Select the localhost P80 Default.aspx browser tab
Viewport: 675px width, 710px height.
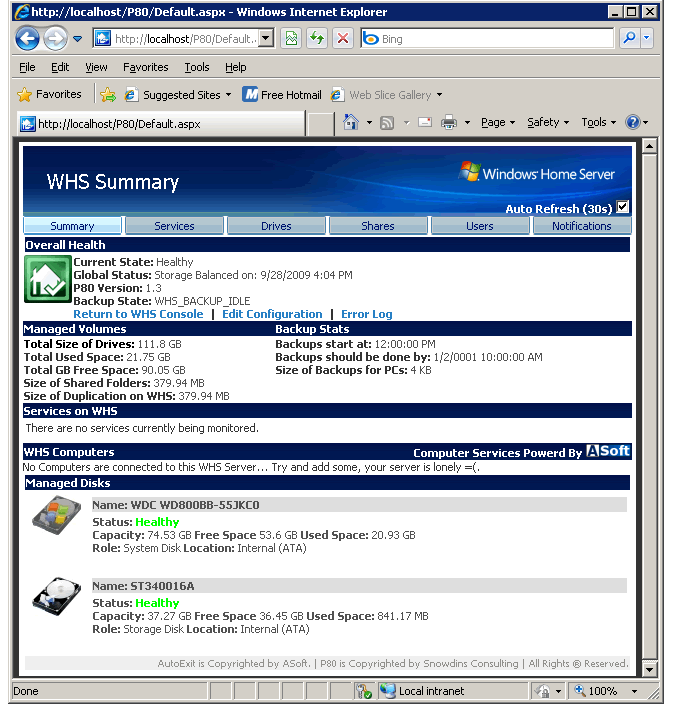[161, 124]
